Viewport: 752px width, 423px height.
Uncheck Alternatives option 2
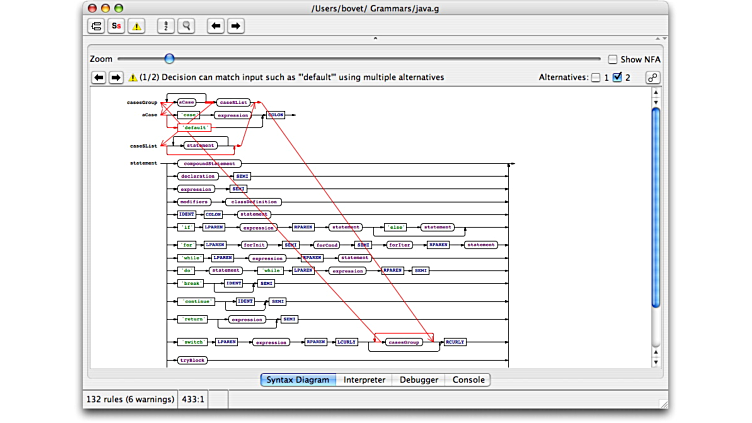pyautogui.click(x=618, y=77)
